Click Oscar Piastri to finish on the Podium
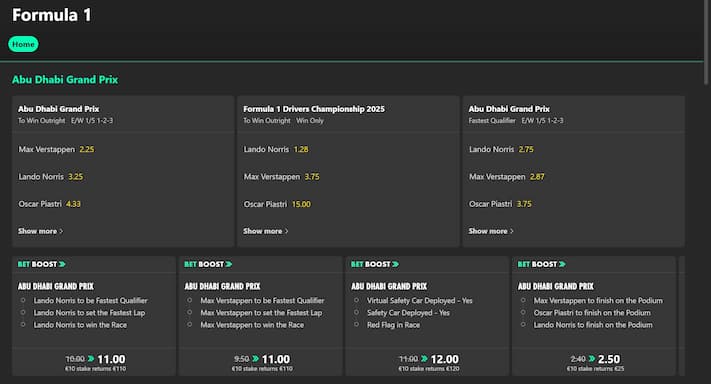 point(592,312)
